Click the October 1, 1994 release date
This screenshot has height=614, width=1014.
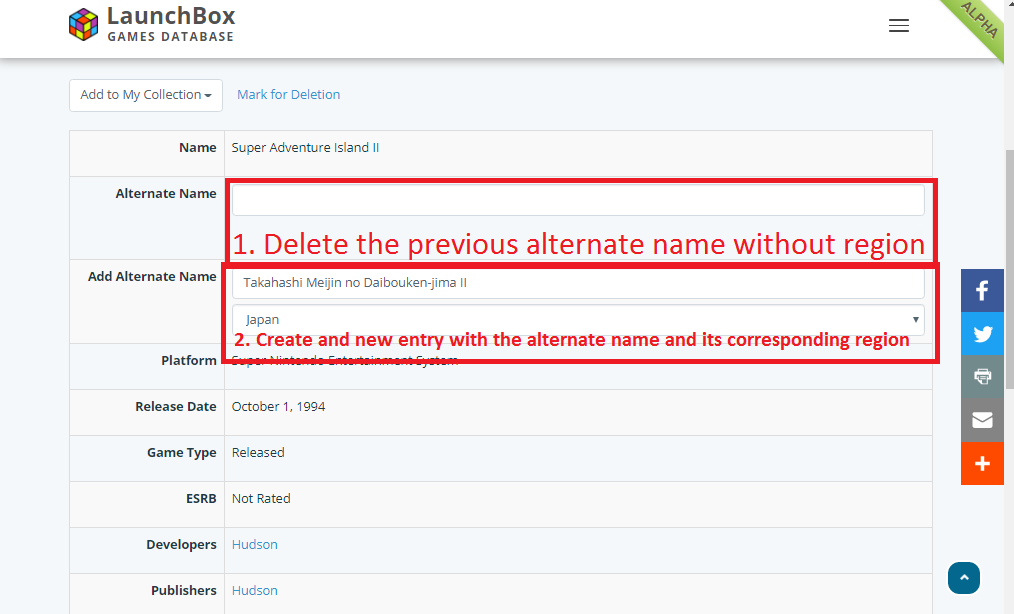coord(278,407)
